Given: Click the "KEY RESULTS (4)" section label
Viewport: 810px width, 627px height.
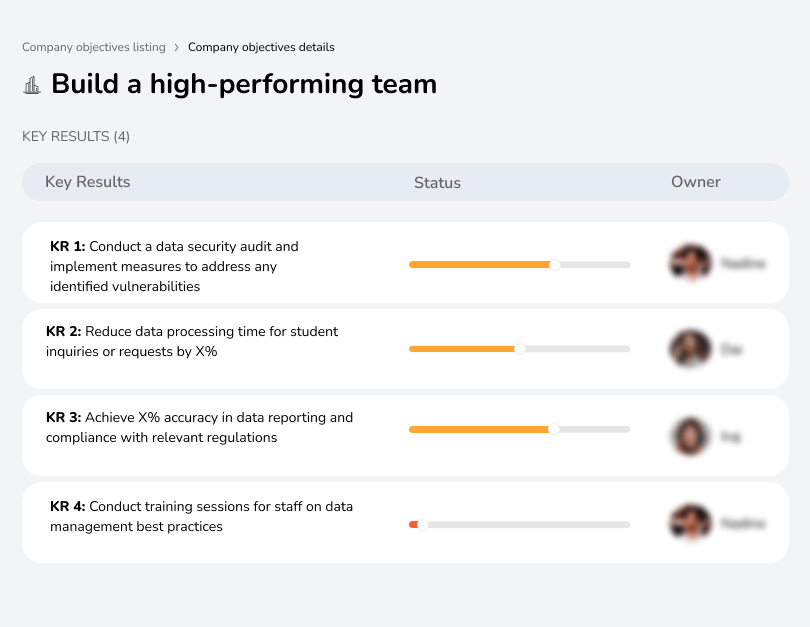Looking at the screenshot, I should pos(75,137).
